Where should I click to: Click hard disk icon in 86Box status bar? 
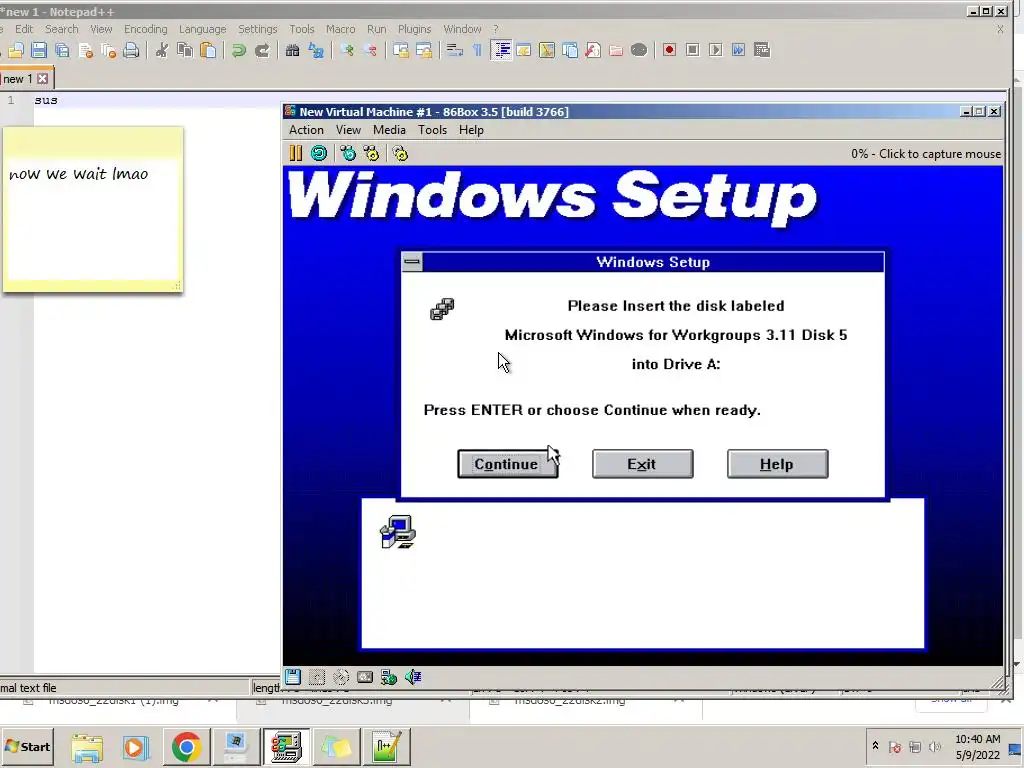(364, 677)
